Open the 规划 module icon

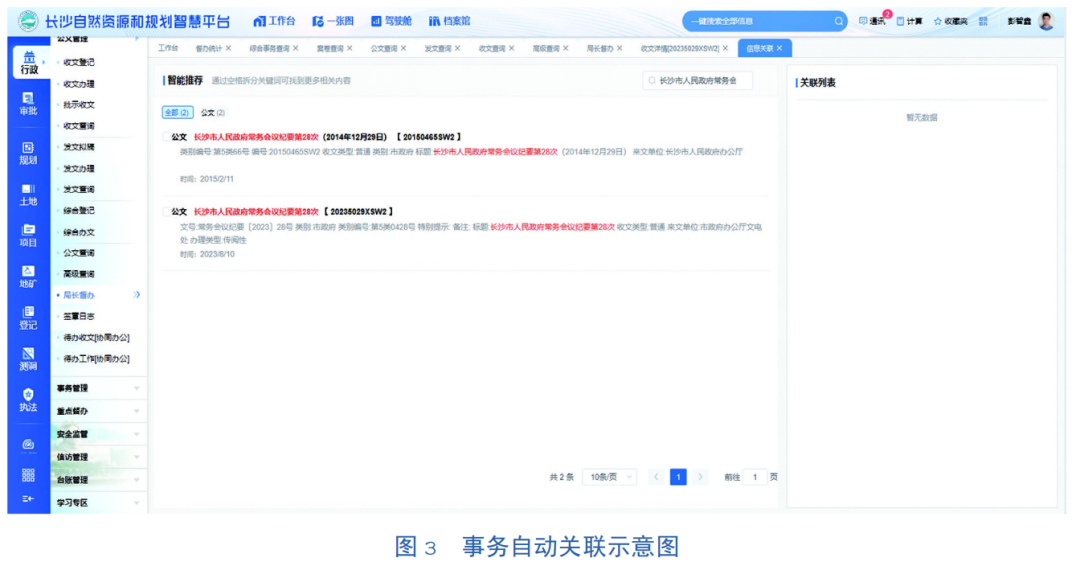[28, 153]
